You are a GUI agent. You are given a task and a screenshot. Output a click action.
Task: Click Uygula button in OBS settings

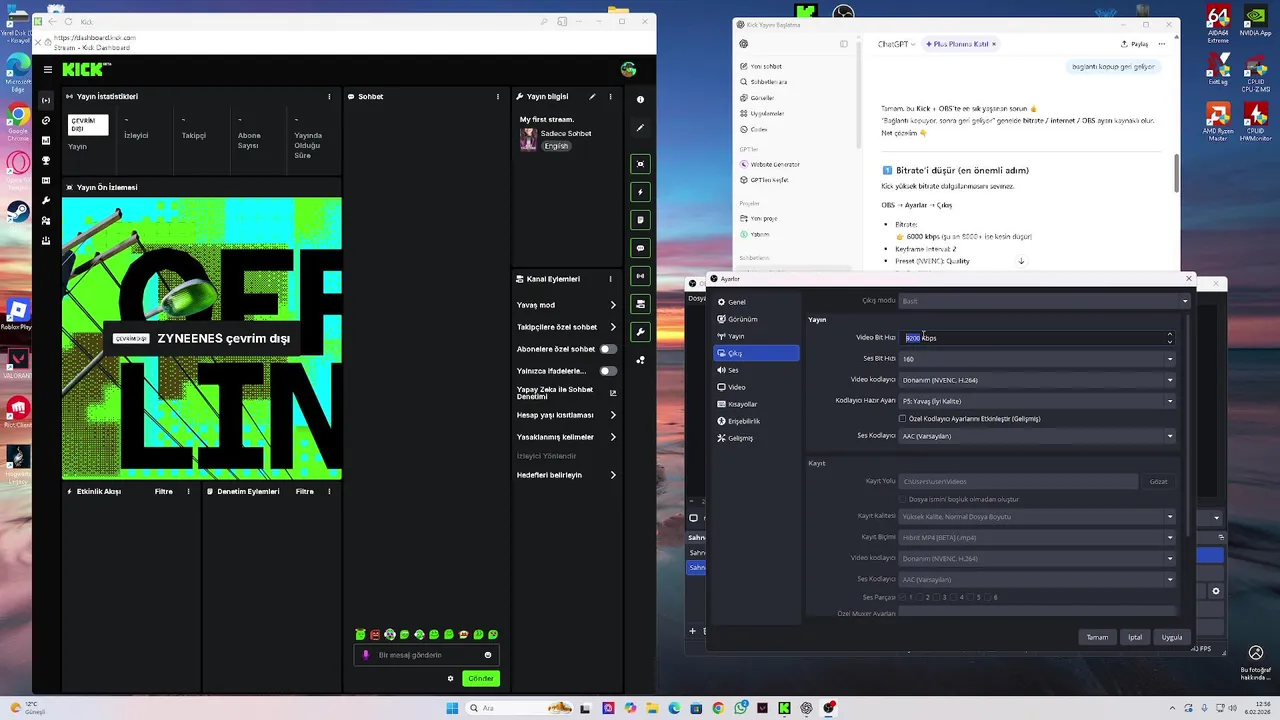coord(1172,637)
